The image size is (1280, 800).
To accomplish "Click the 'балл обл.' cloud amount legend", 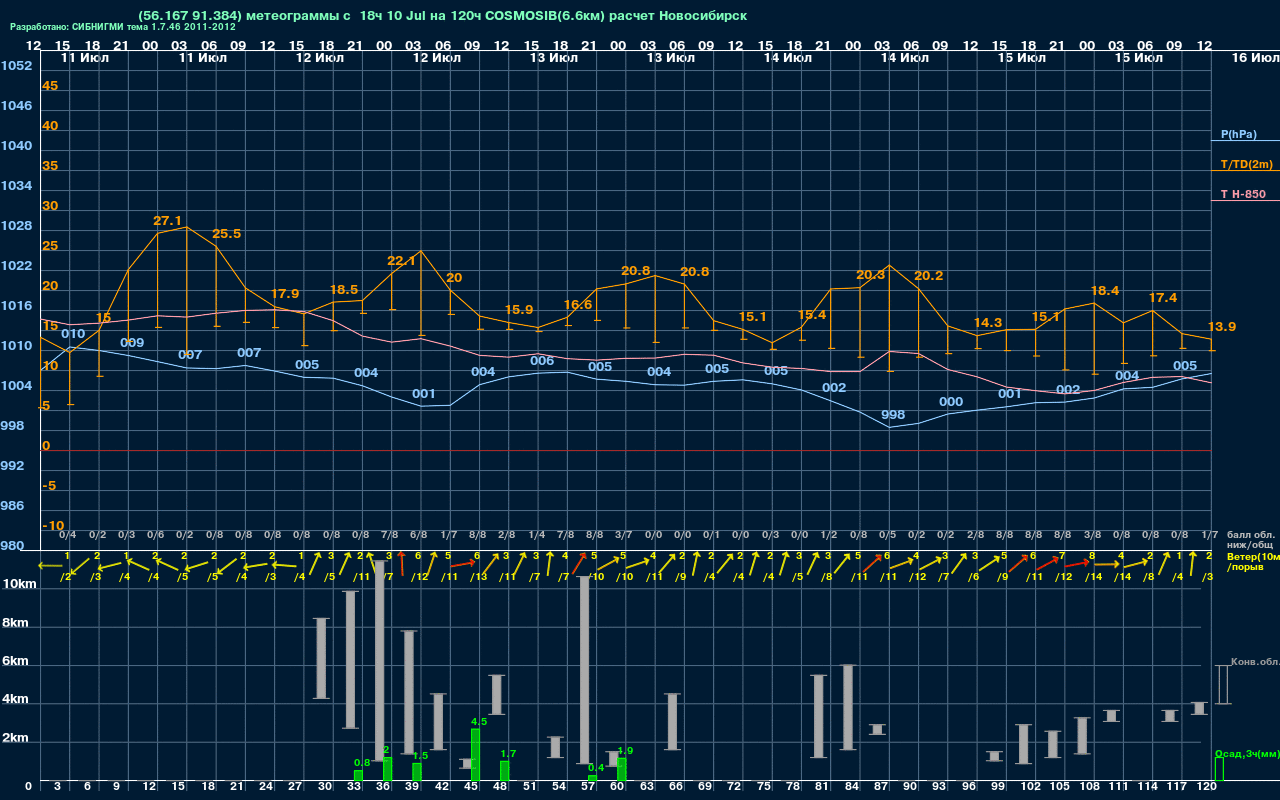I will point(1250,535).
